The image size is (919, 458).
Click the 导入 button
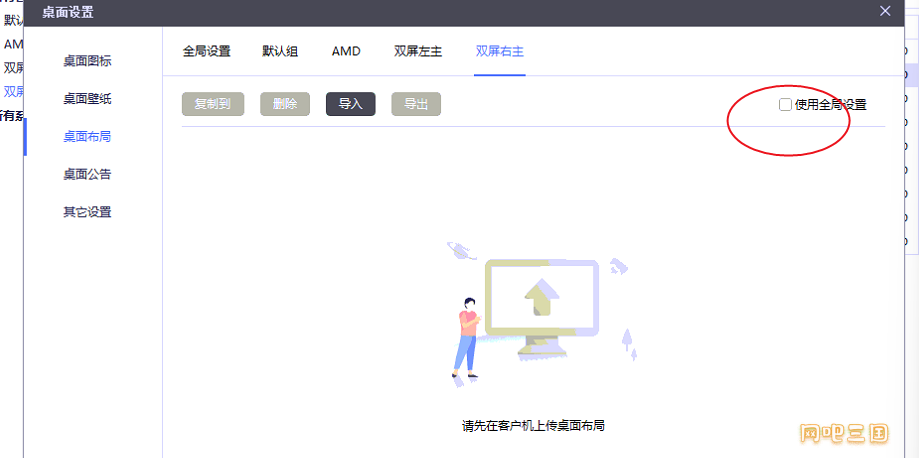tap(350, 104)
